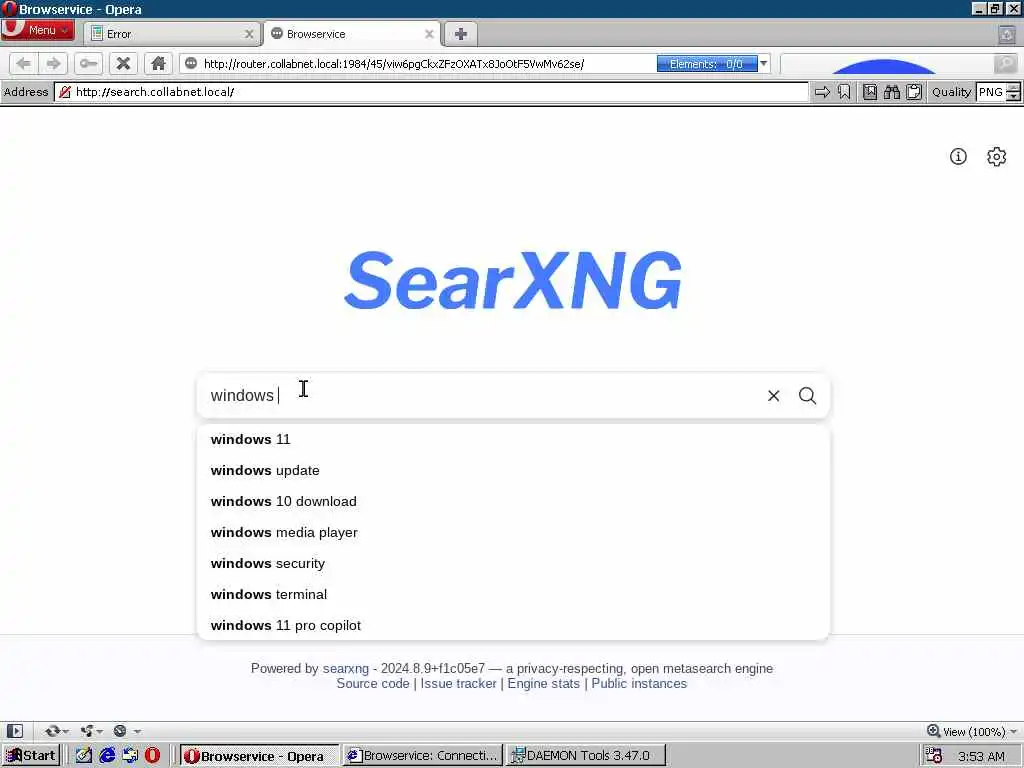Click the Browservice go arrow icon

[x=822, y=92]
